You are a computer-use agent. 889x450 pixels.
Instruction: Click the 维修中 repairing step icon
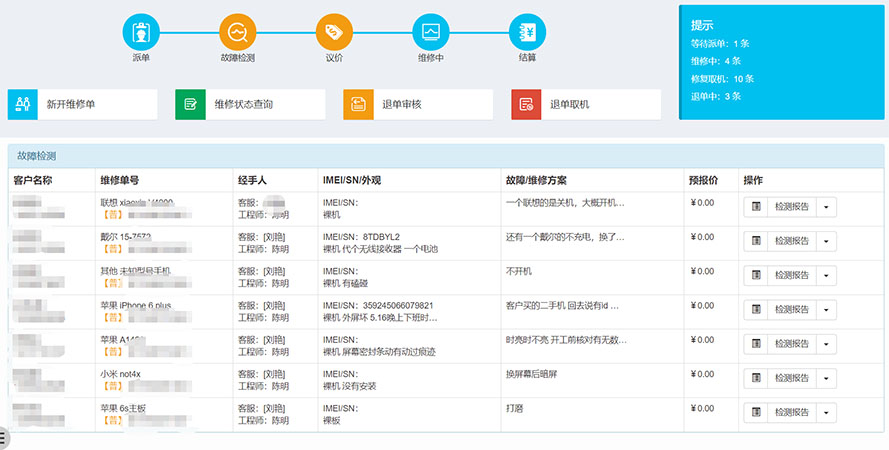tap(430, 32)
